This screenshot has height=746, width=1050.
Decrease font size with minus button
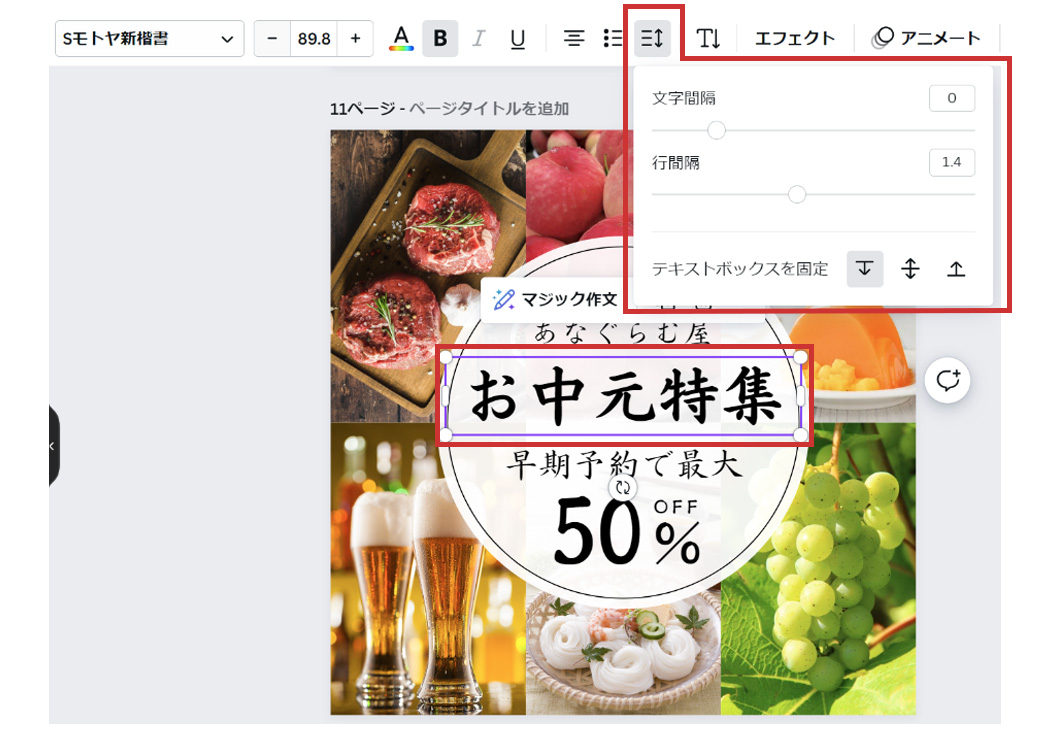[x=272, y=39]
